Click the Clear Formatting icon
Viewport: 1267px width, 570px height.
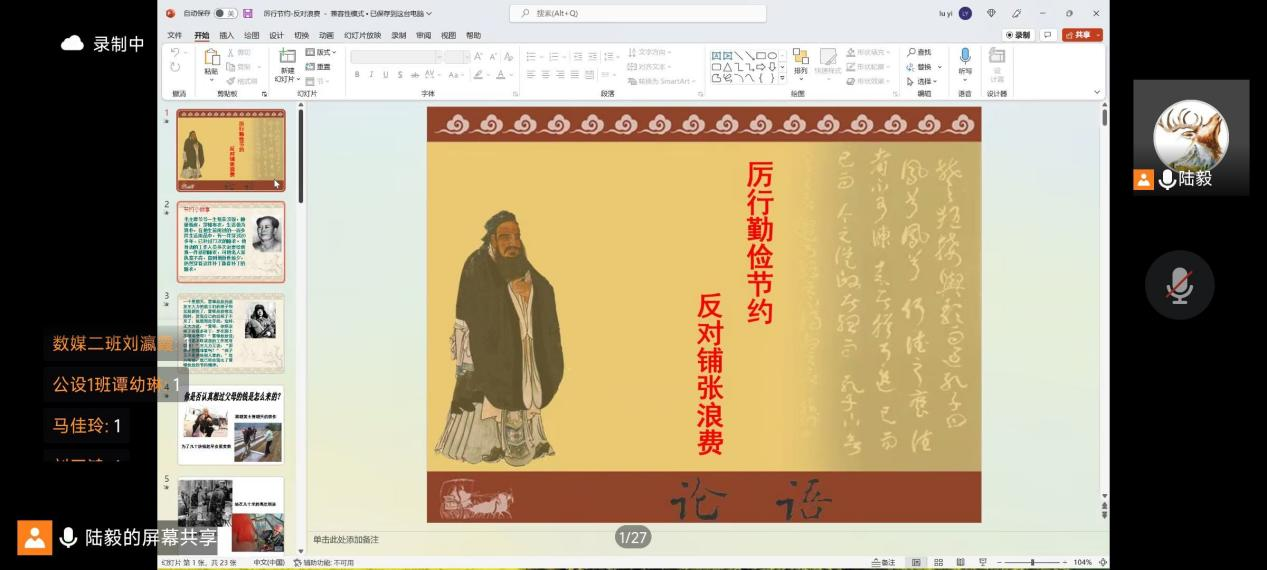click(x=508, y=57)
